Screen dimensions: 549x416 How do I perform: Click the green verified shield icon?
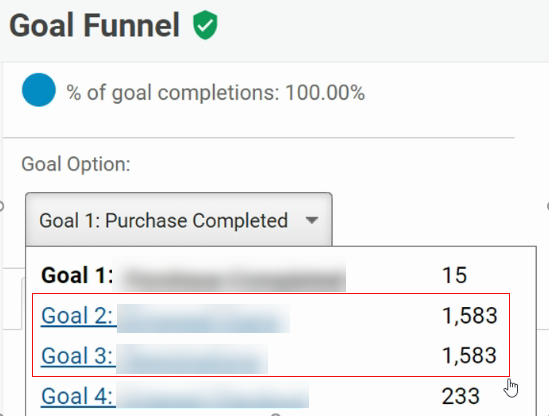click(x=205, y=25)
